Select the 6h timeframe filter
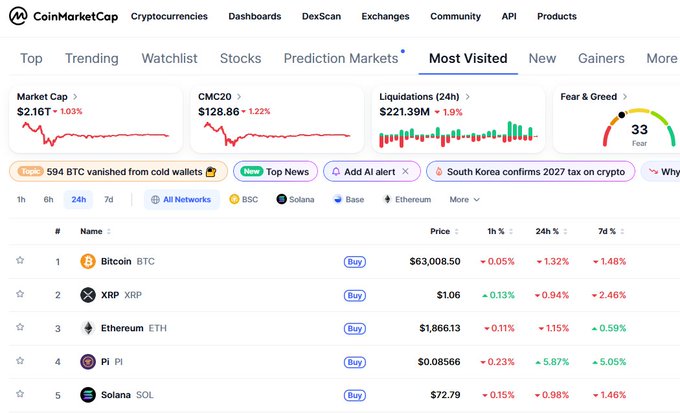Image resolution: width=680 pixels, height=413 pixels. 48,200
